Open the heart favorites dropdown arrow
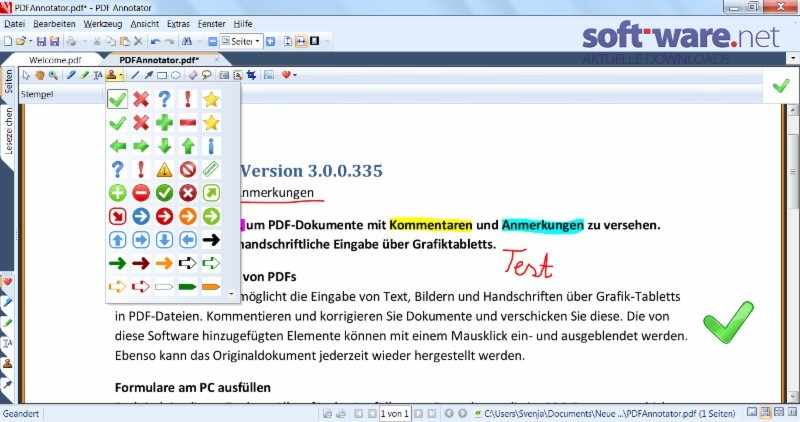The height and width of the screenshot is (422, 800). pos(295,76)
